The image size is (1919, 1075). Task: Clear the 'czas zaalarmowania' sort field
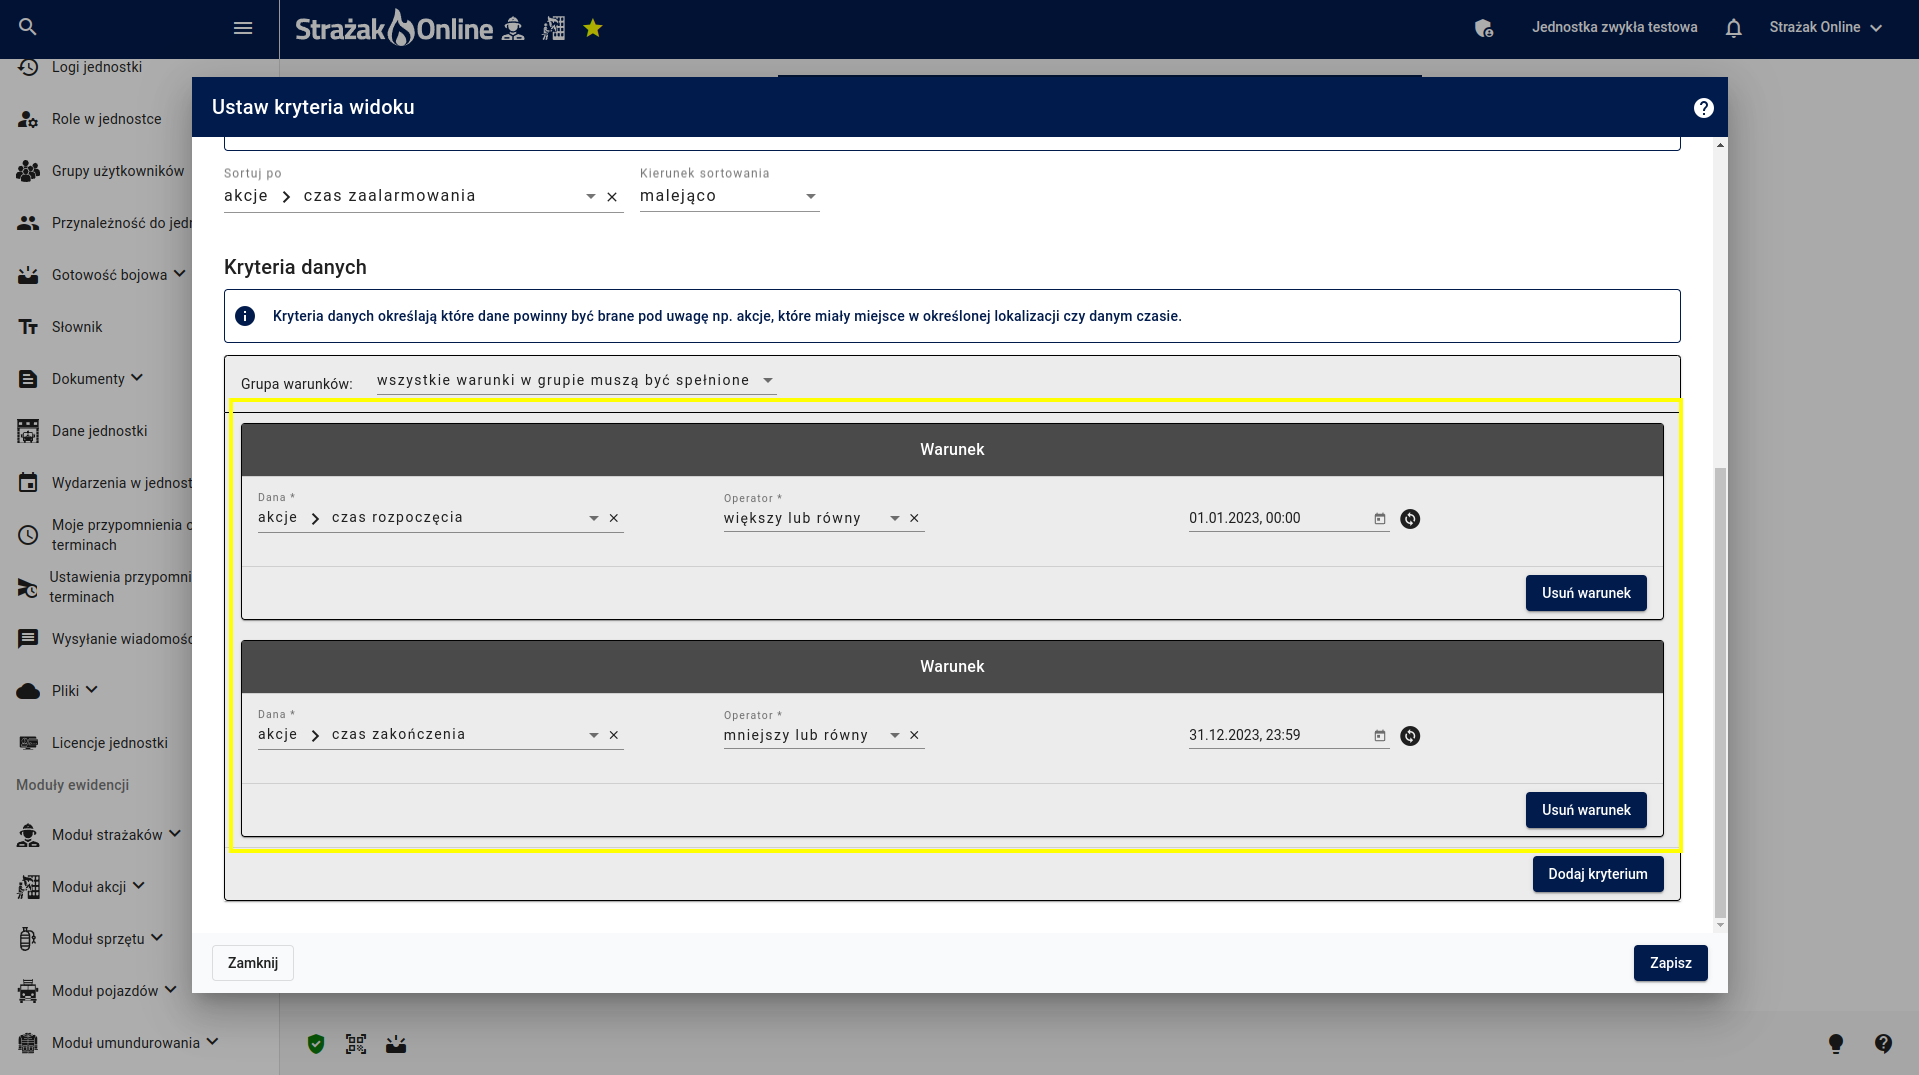point(612,197)
